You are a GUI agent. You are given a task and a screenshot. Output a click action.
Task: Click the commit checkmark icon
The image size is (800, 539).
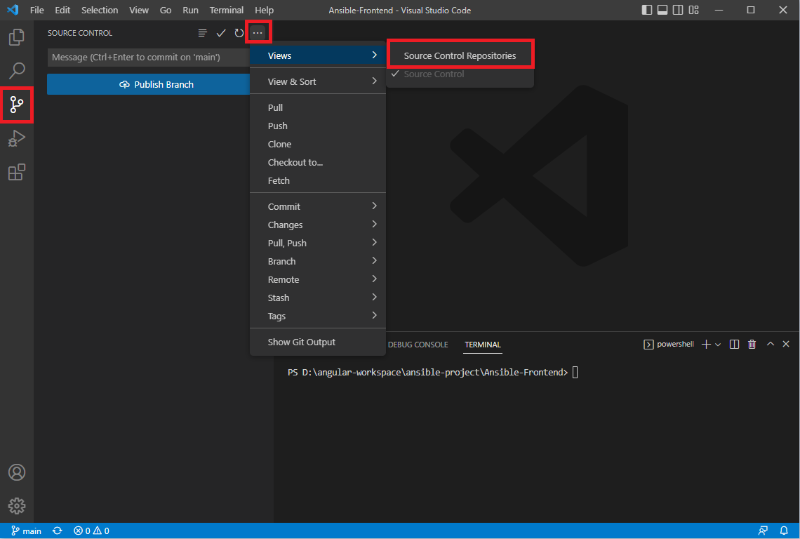(x=221, y=33)
